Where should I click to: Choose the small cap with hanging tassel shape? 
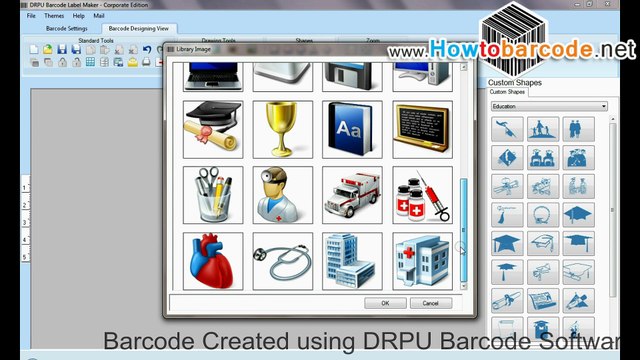(x=507, y=272)
